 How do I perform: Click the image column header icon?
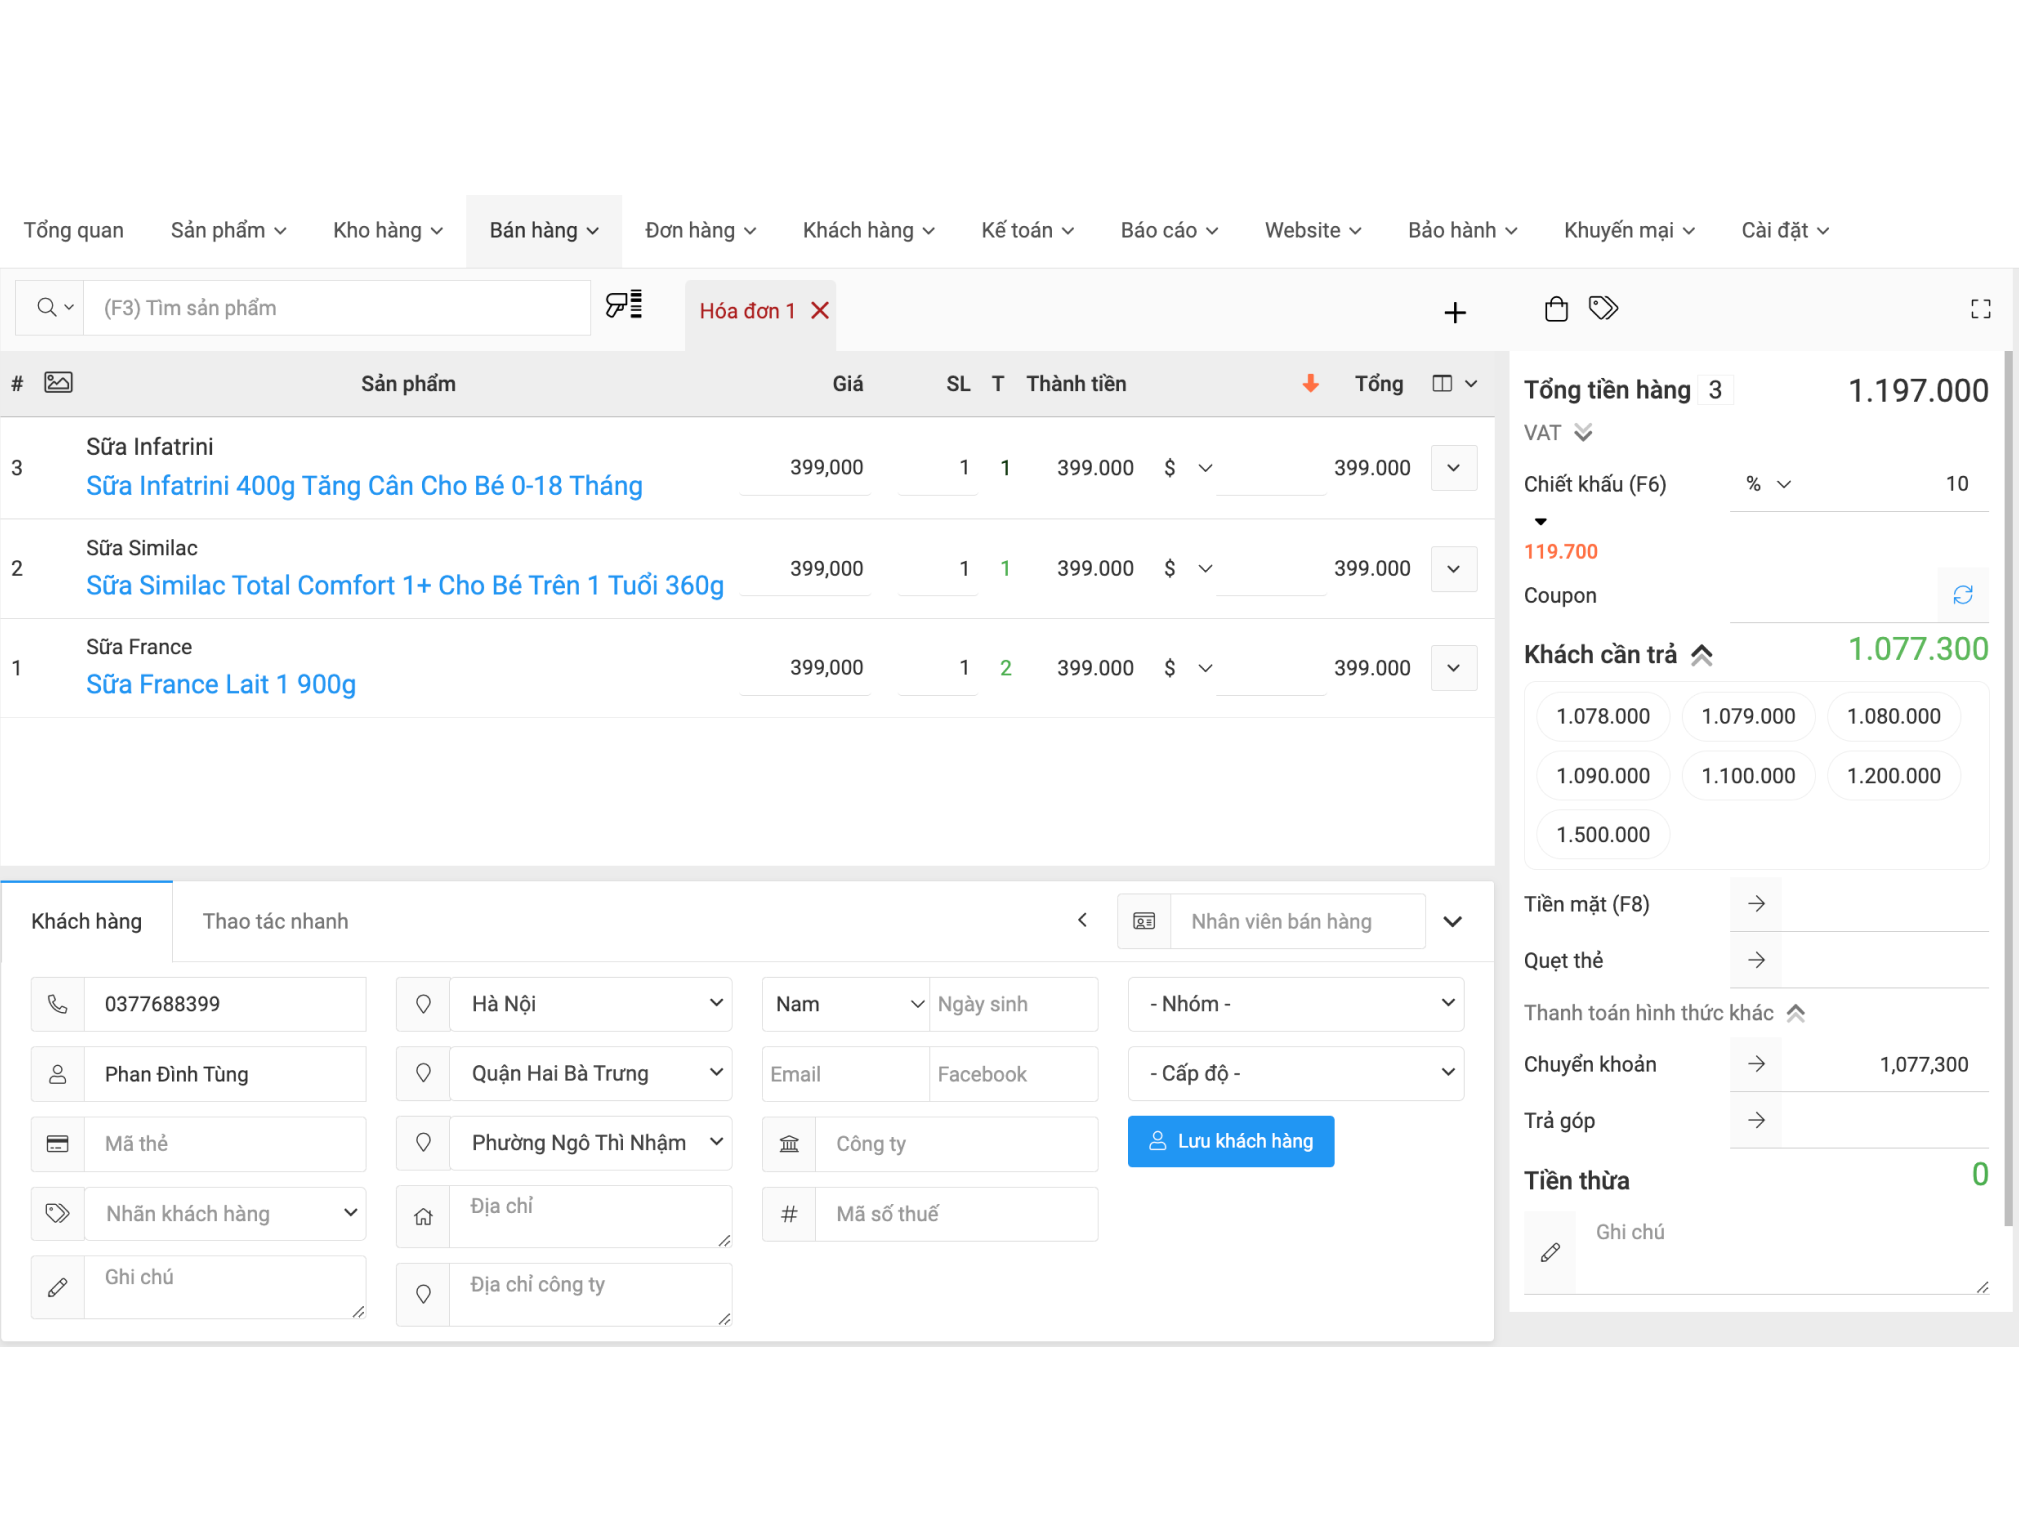click(58, 382)
